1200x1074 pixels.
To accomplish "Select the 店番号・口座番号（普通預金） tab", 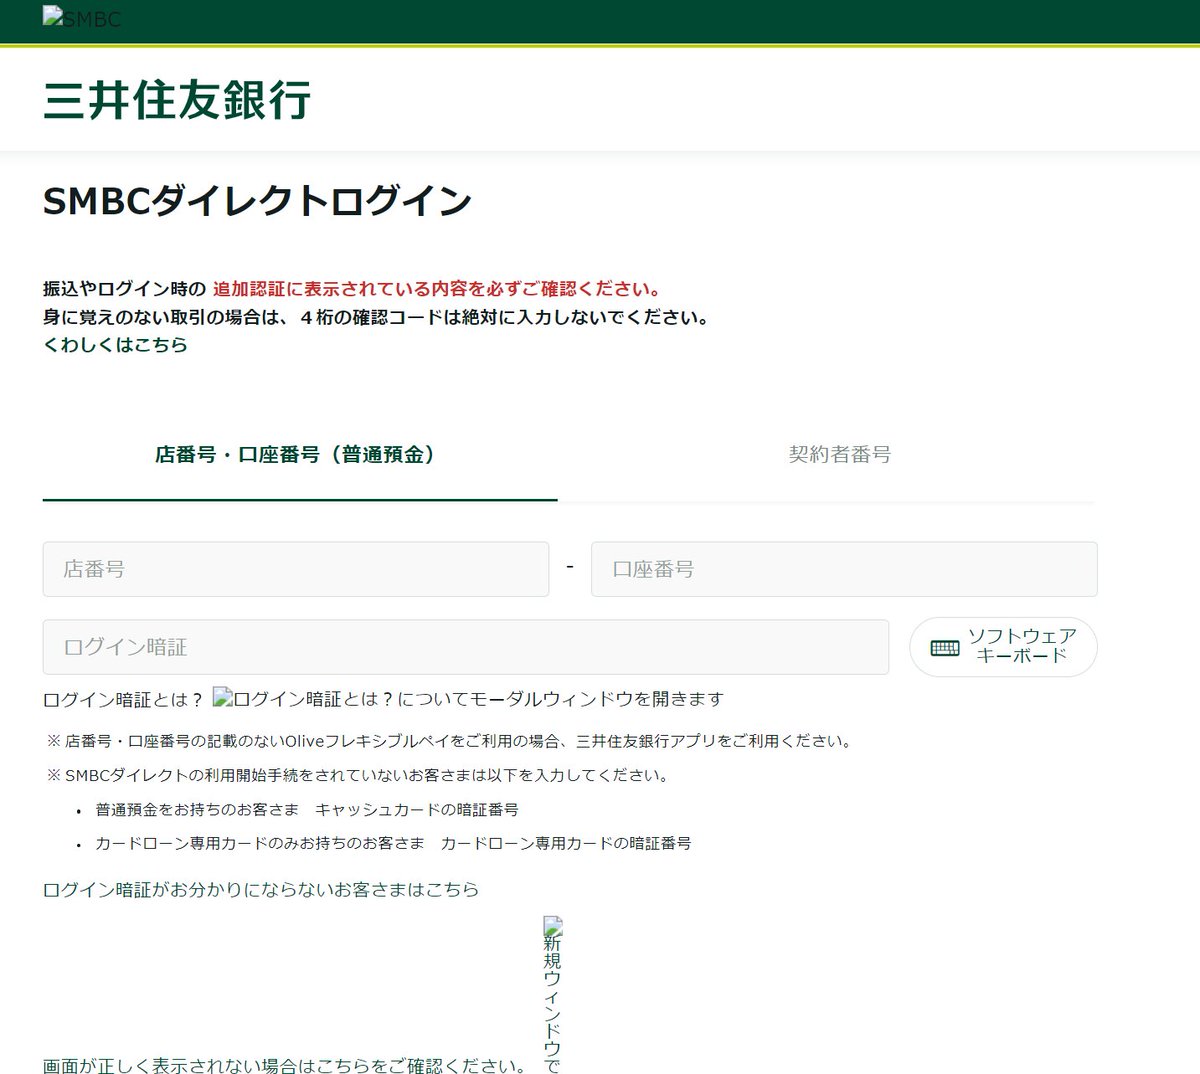I will pos(299,455).
